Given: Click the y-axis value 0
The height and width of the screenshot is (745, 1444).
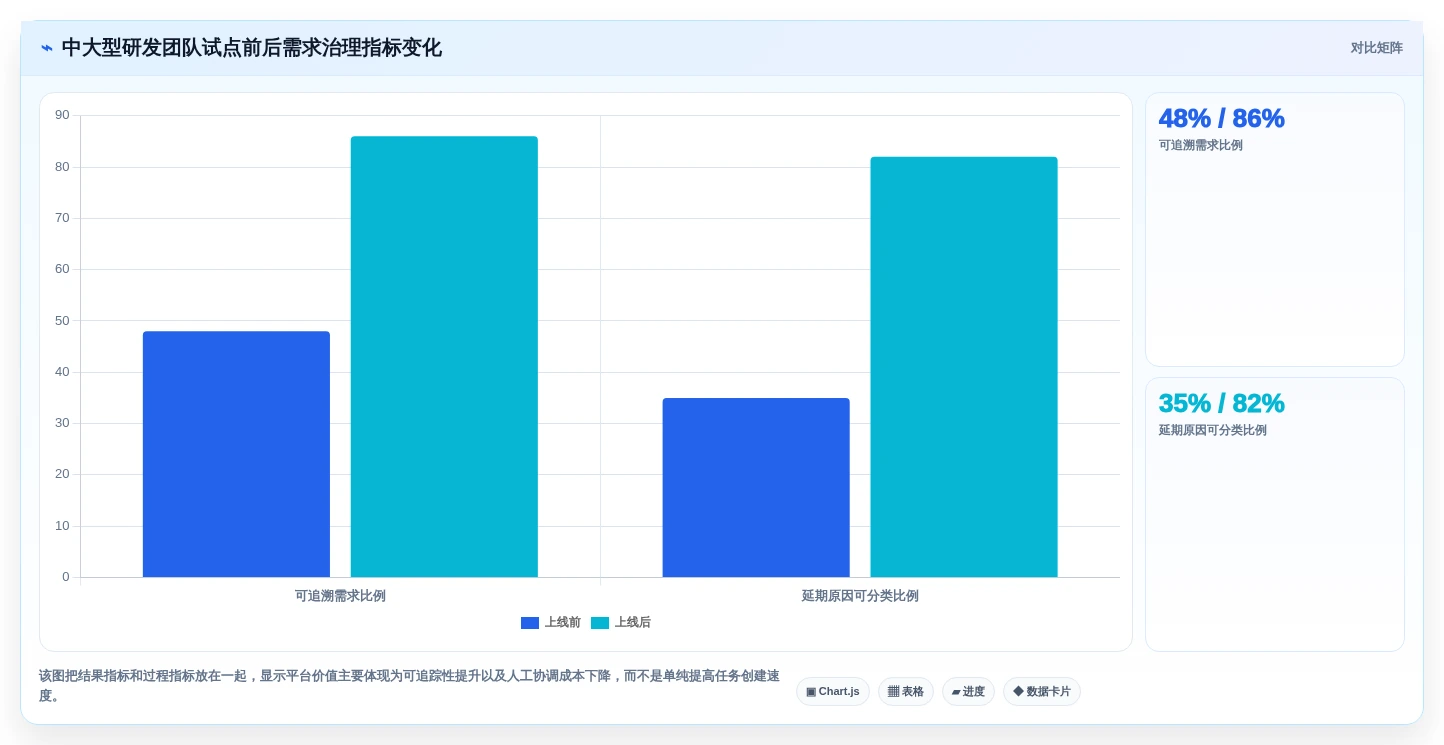Looking at the screenshot, I should (66, 577).
